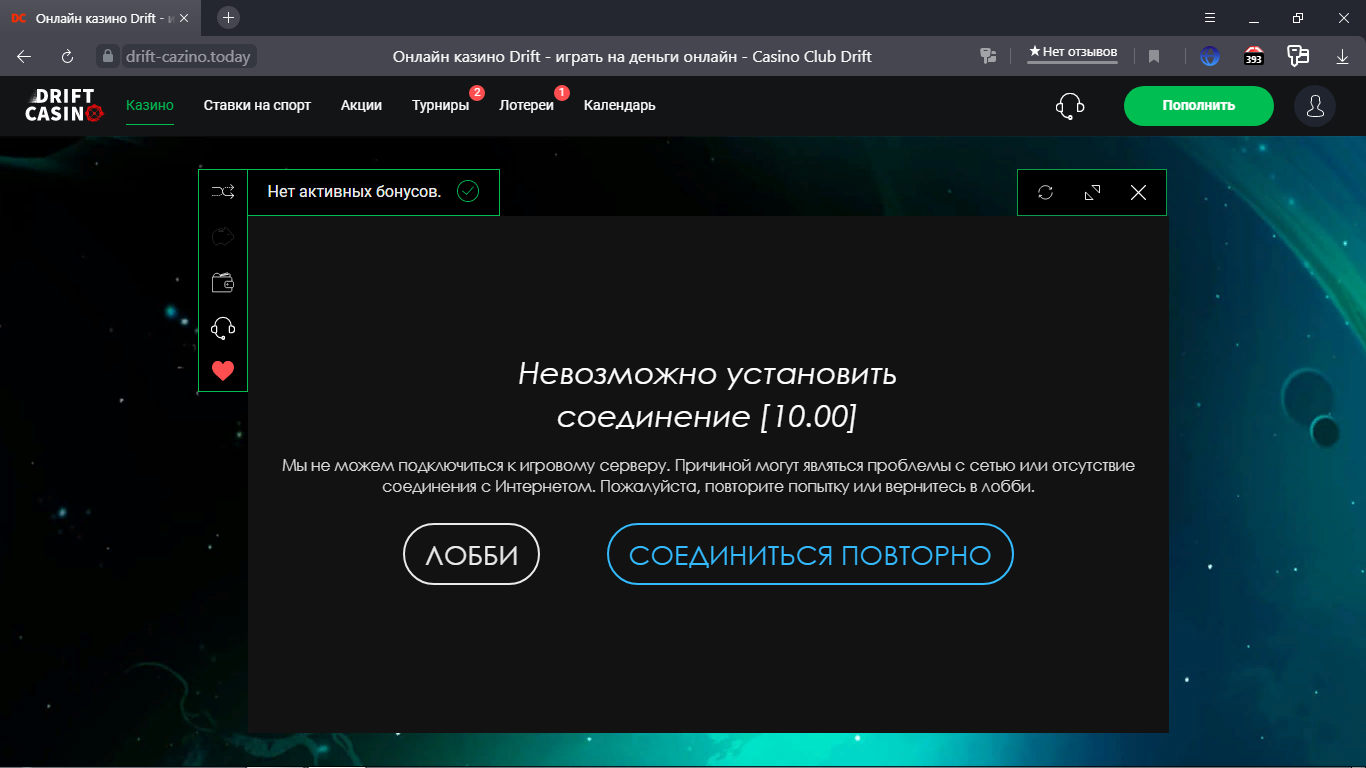Open the Турниры menu item
The height and width of the screenshot is (768, 1366).
(x=440, y=105)
